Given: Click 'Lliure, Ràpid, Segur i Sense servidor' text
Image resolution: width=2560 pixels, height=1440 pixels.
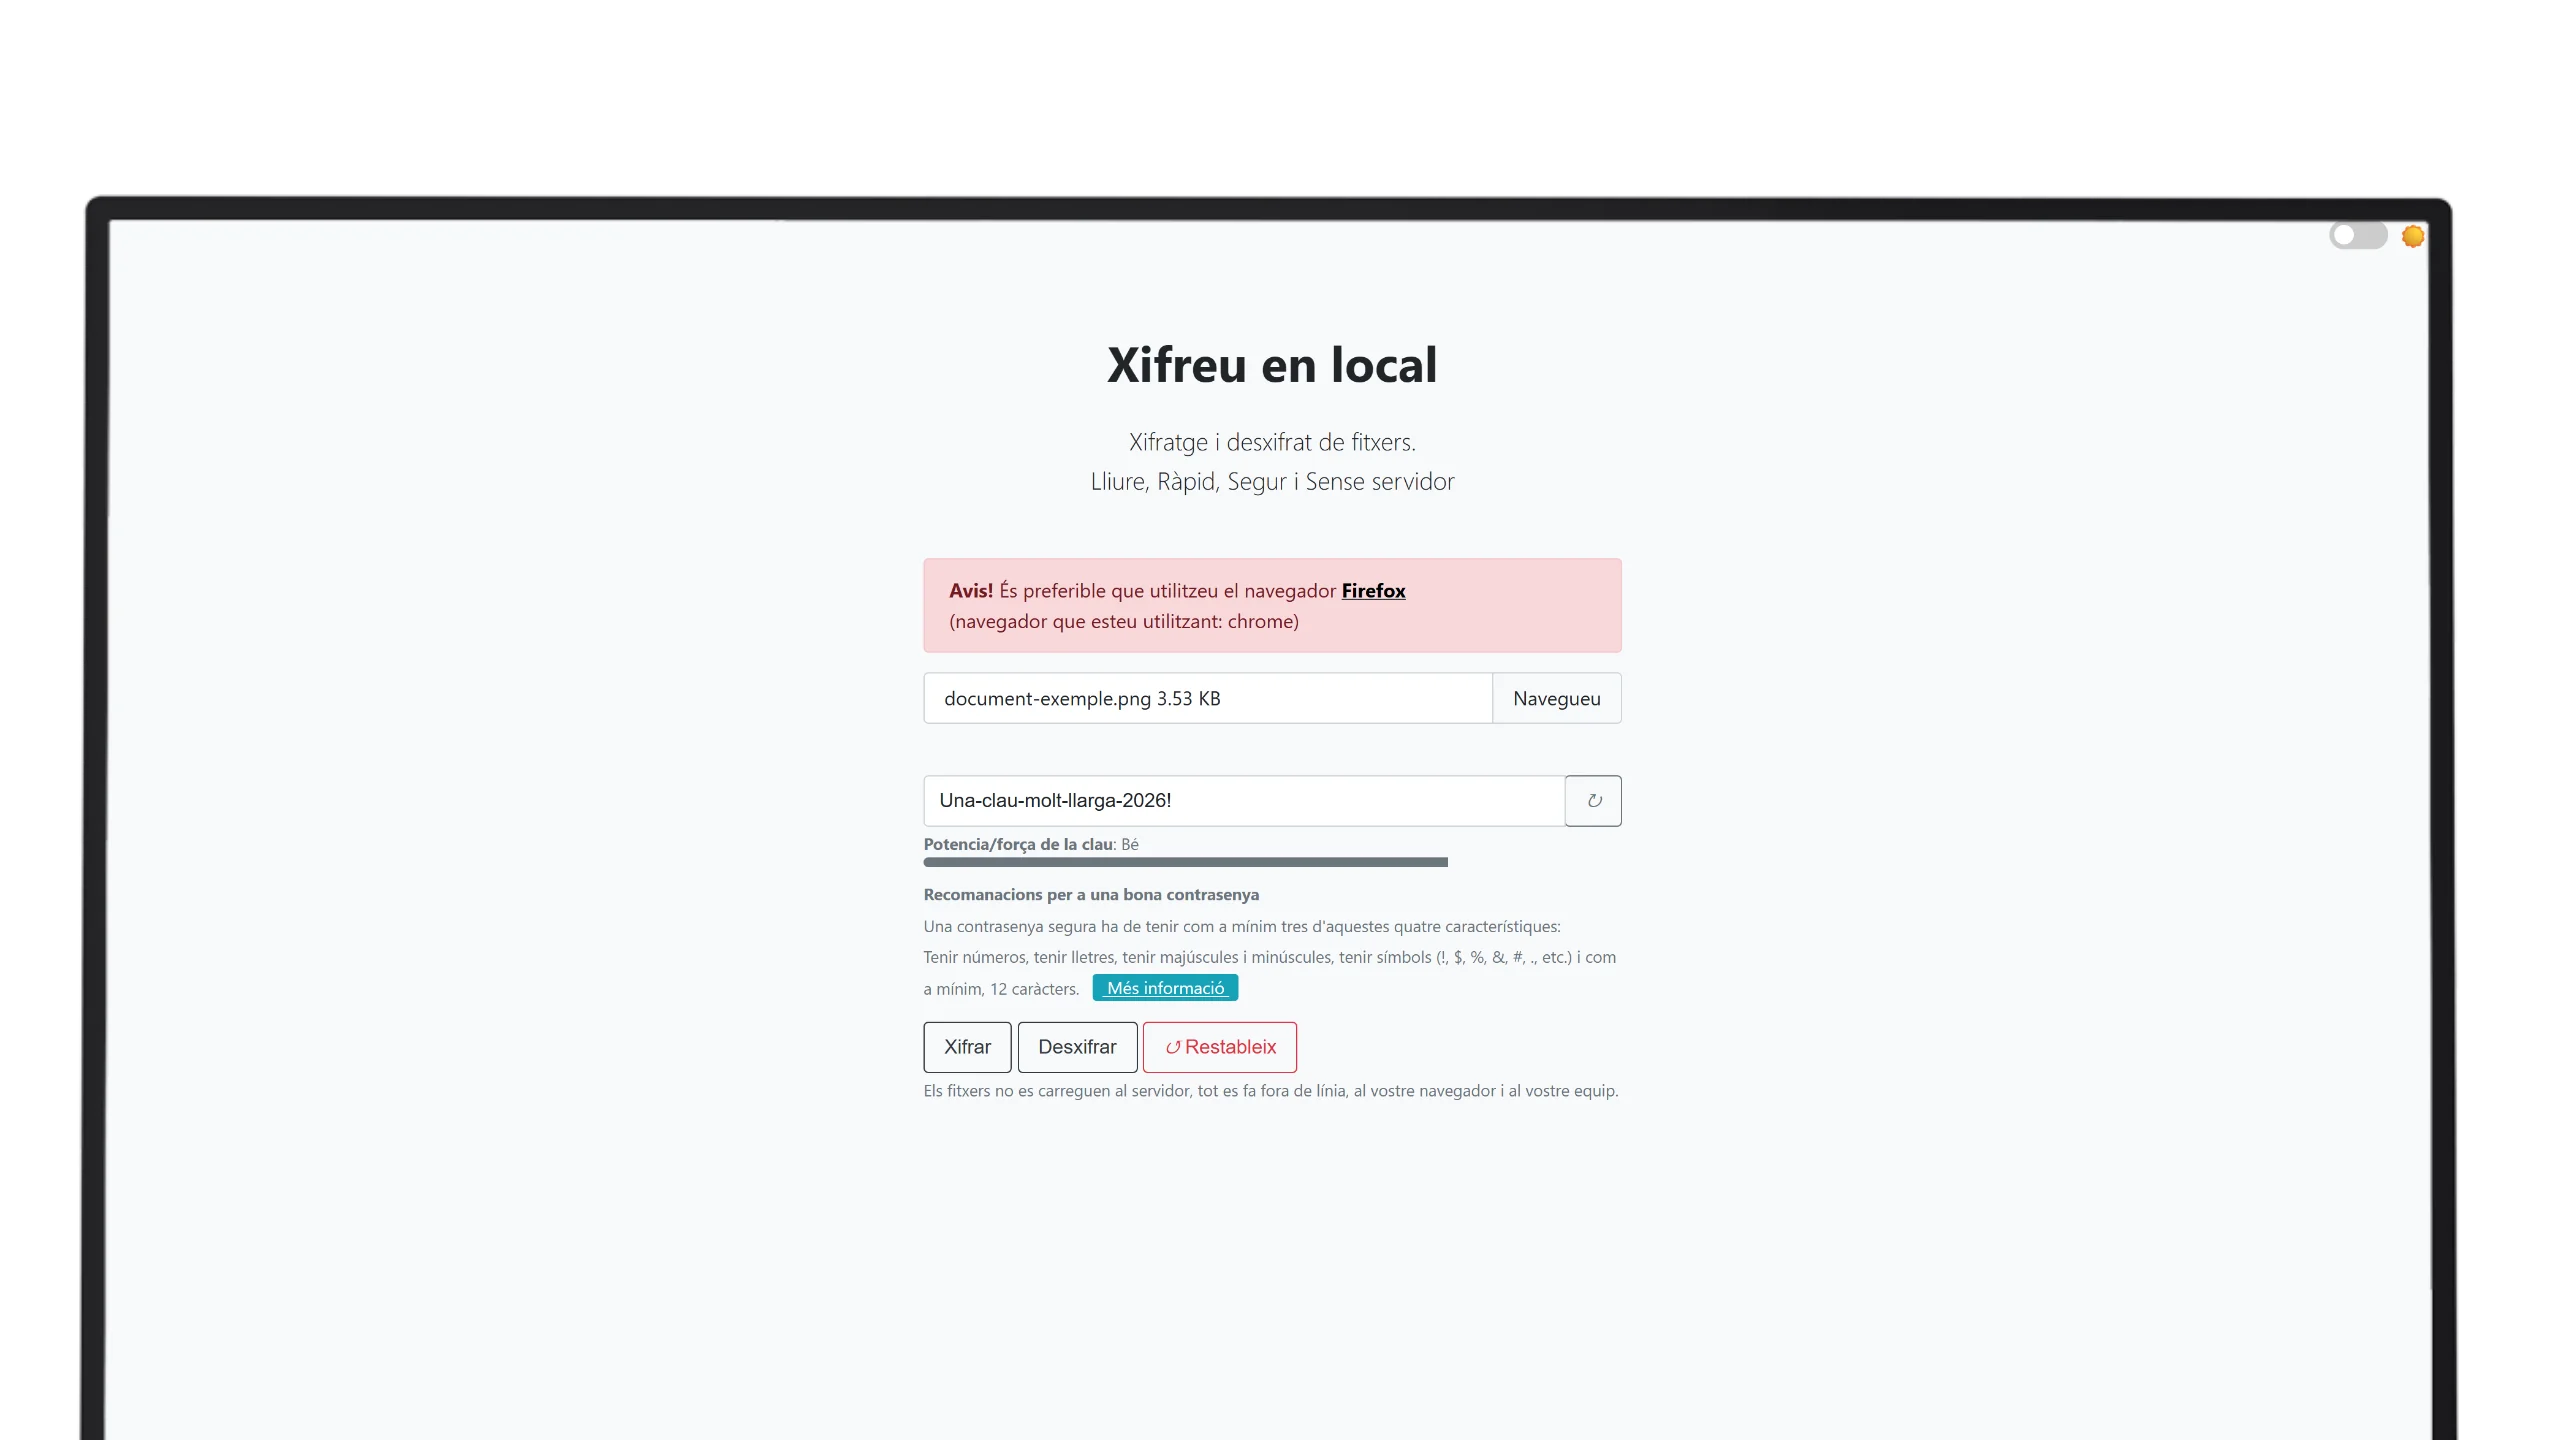Looking at the screenshot, I should pos(1272,482).
